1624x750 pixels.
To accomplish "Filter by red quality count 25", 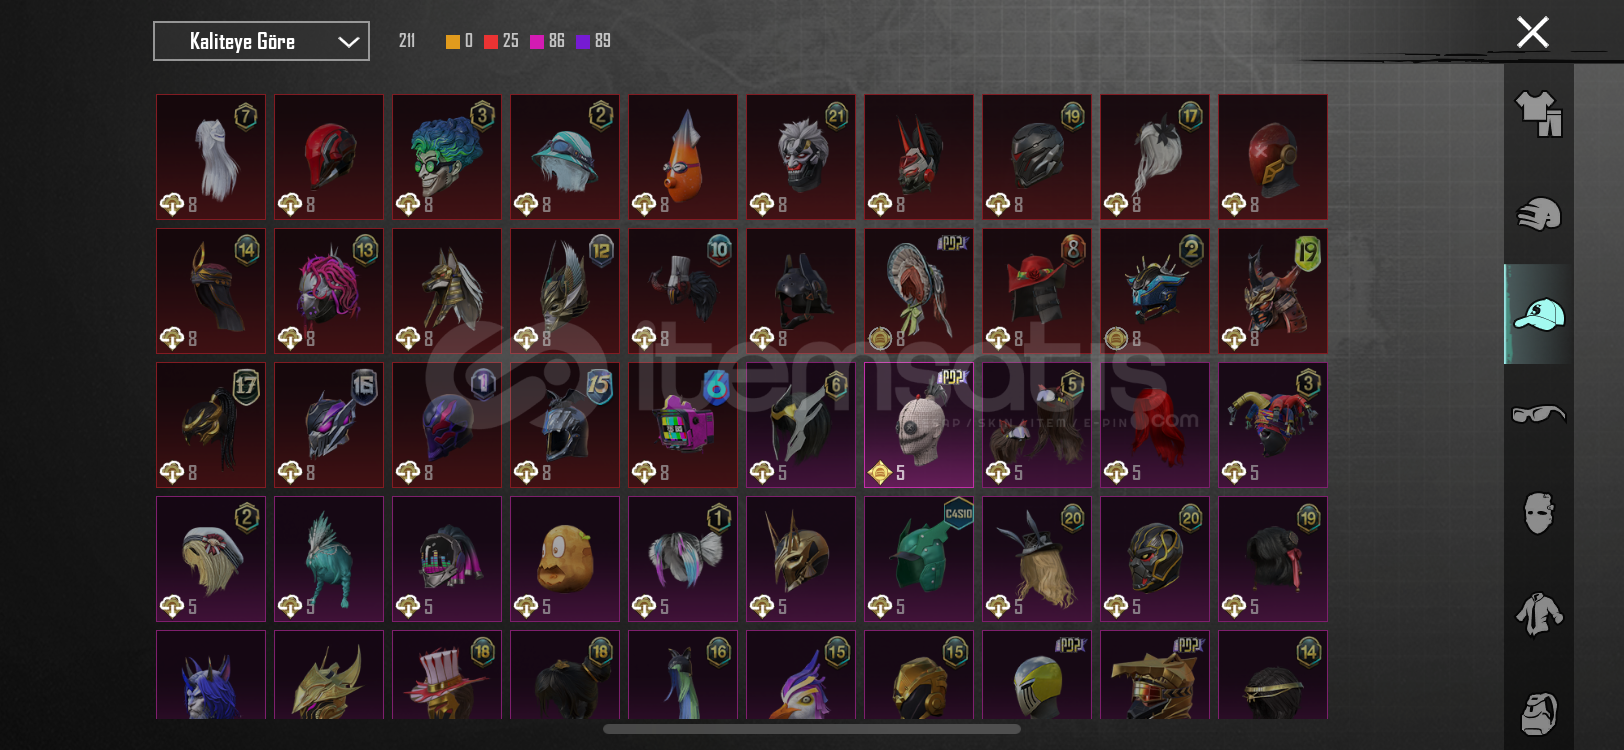I will [501, 41].
